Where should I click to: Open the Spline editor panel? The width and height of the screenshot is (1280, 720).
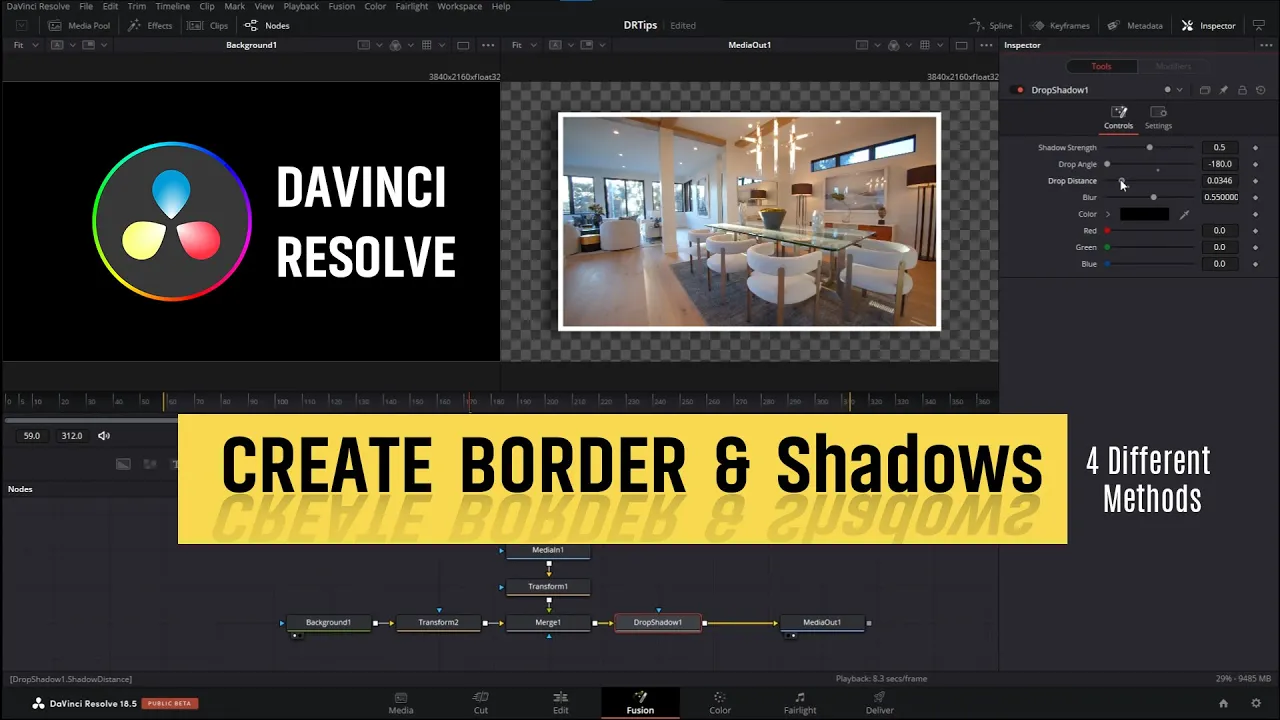click(991, 25)
